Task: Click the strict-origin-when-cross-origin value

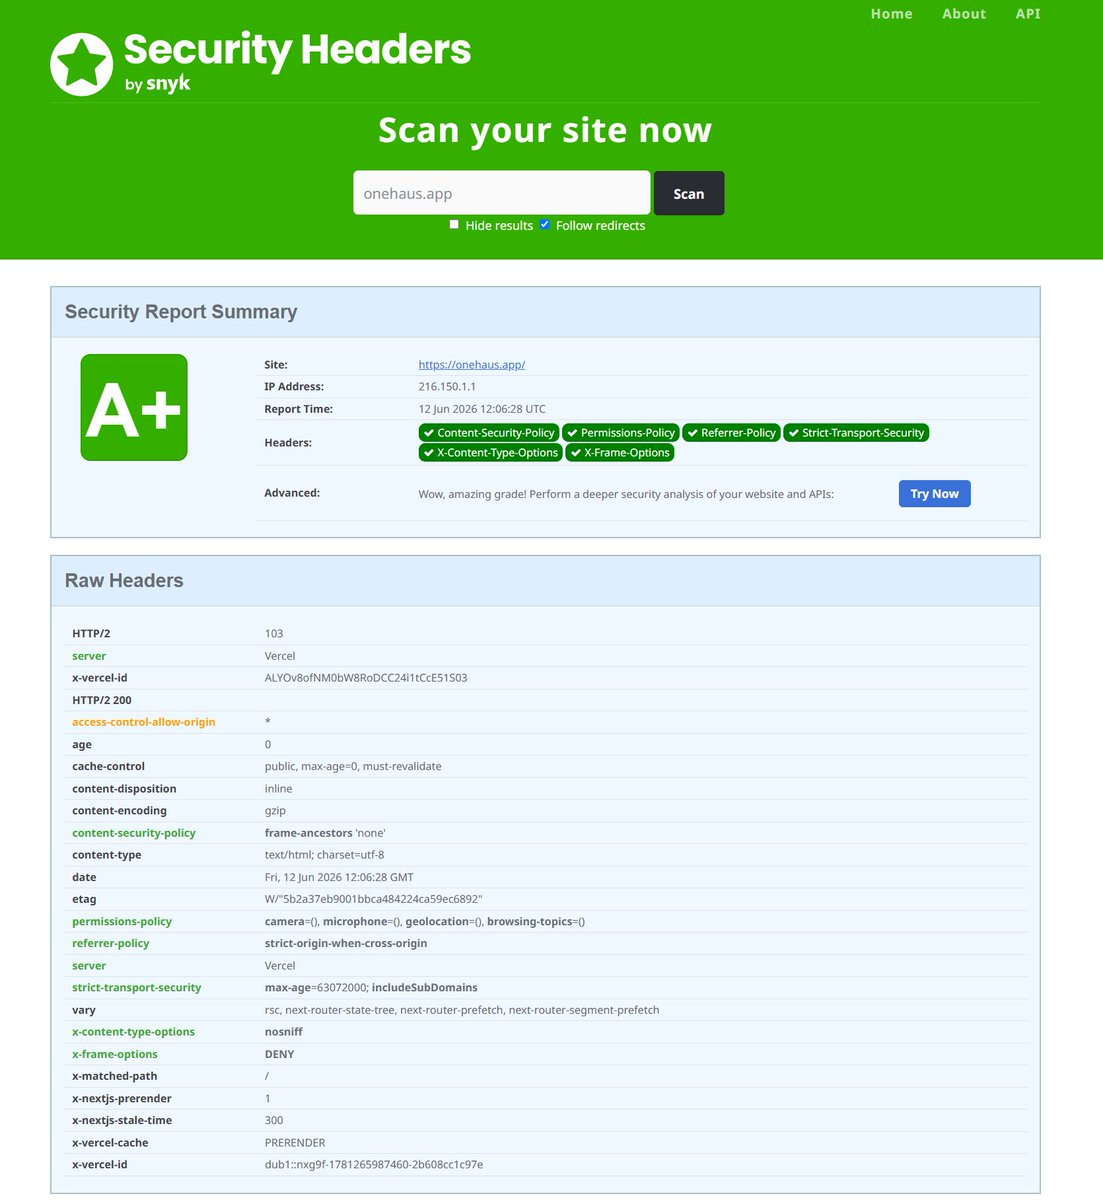Action: (x=346, y=944)
